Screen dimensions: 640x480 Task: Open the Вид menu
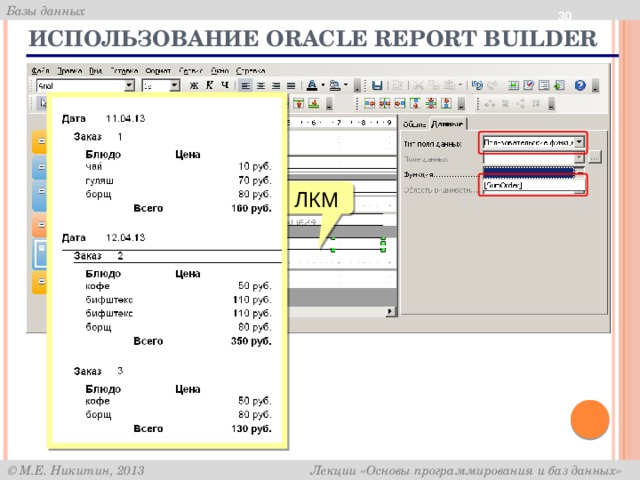pos(96,71)
